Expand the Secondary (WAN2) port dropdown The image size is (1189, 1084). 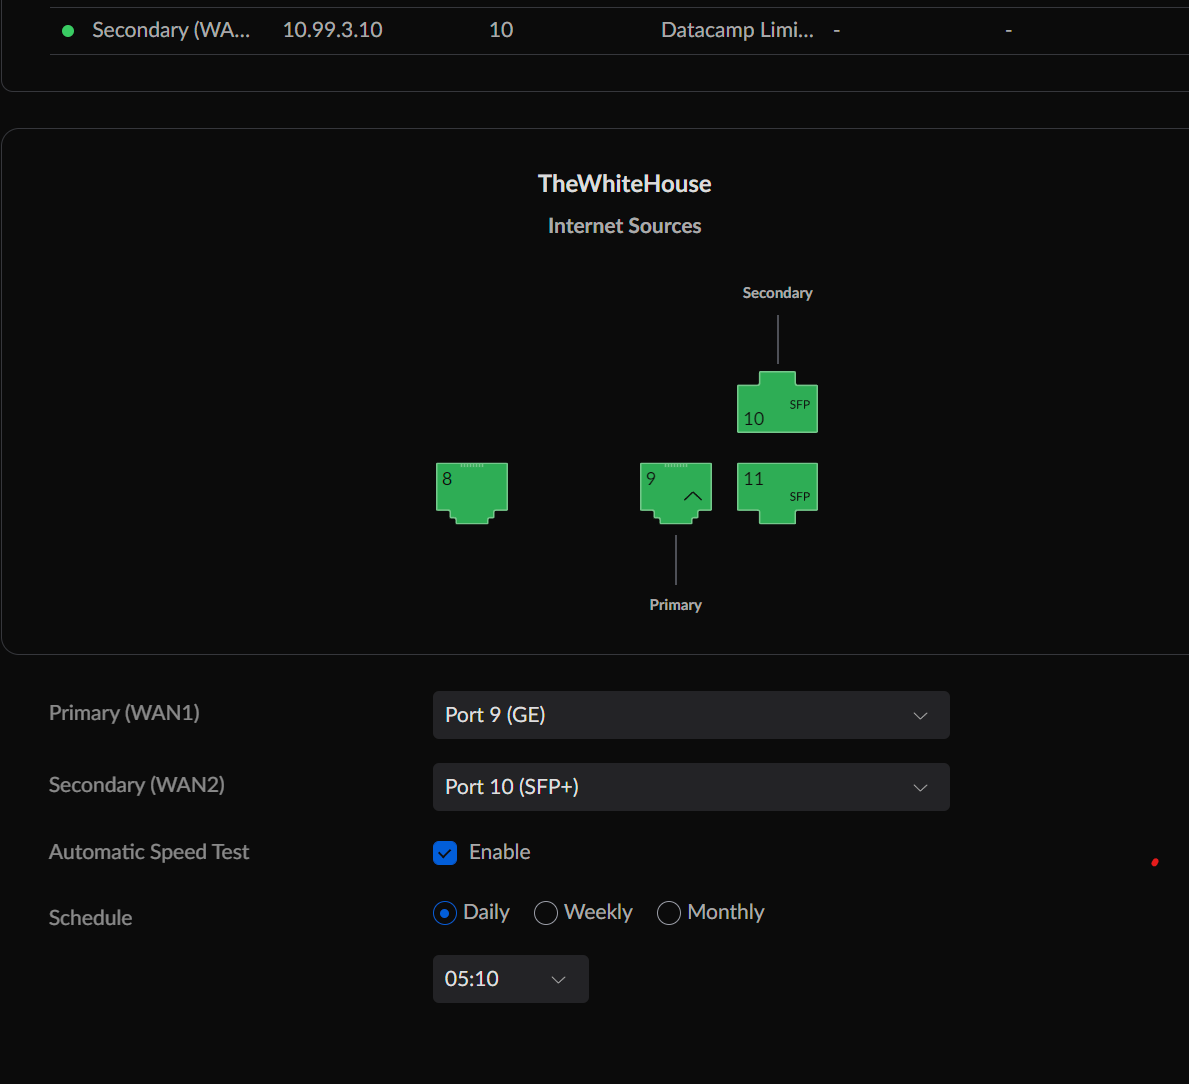[x=690, y=787]
